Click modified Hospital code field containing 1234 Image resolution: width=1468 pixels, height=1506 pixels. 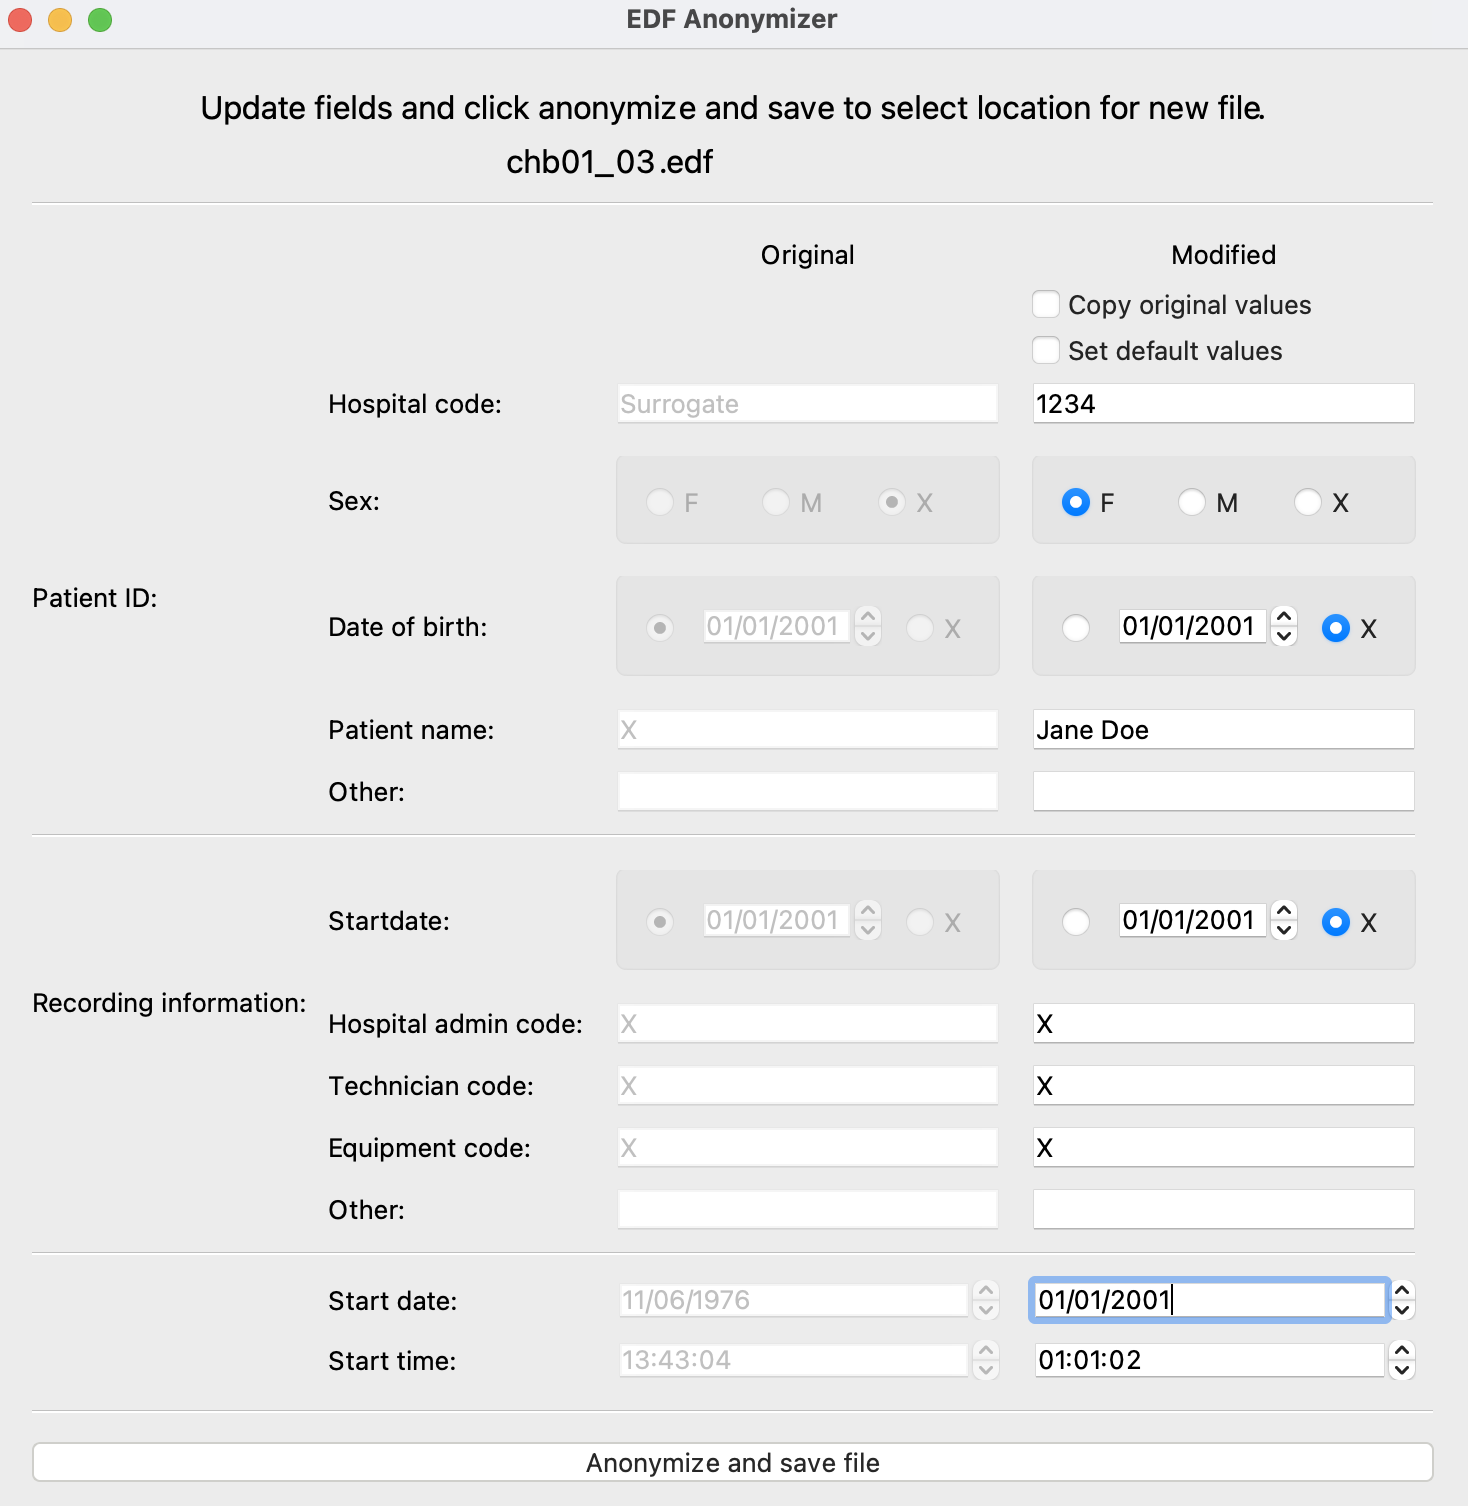(x=1223, y=404)
